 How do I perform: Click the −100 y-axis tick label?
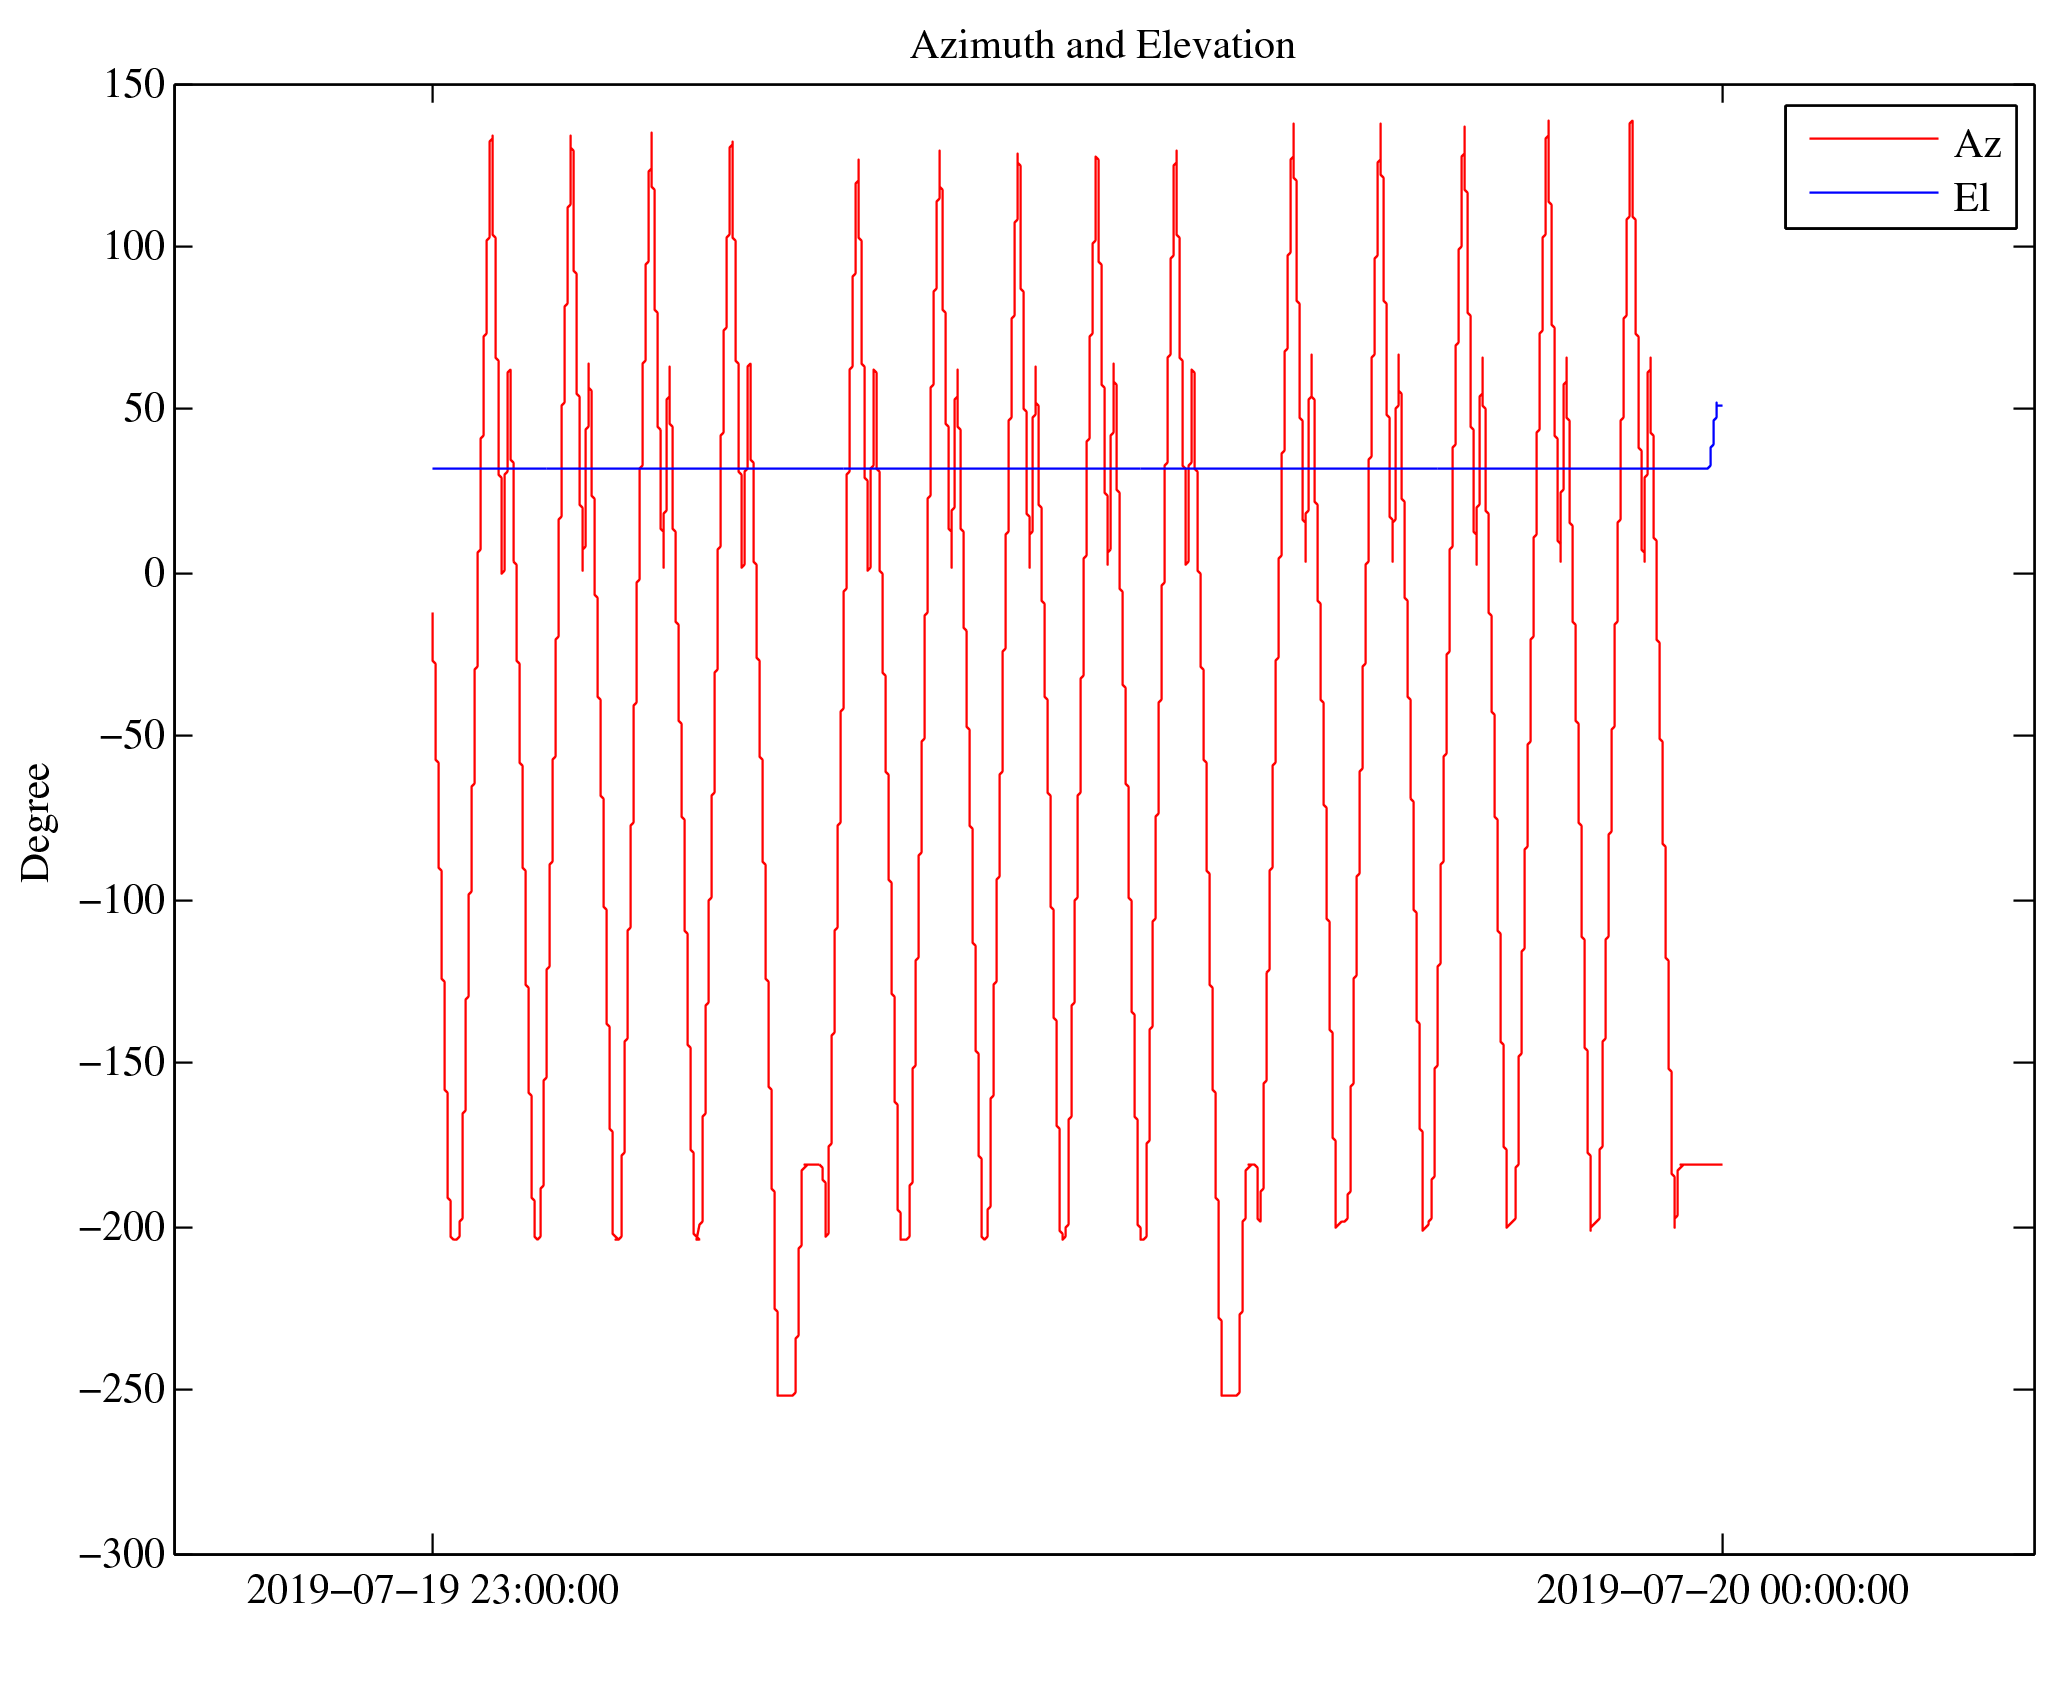click(121, 900)
